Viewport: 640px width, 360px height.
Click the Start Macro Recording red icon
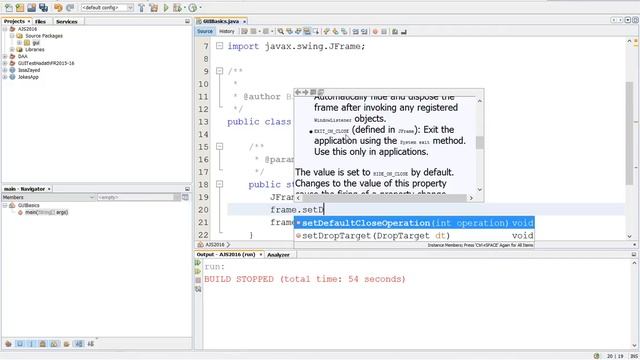[x=375, y=31]
